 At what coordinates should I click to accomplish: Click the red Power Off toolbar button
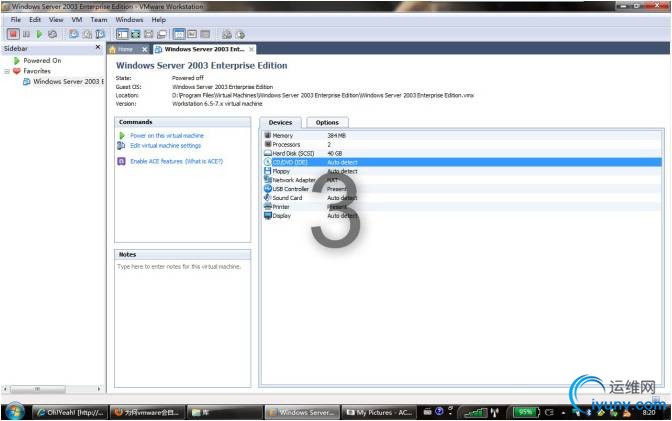tap(13, 34)
